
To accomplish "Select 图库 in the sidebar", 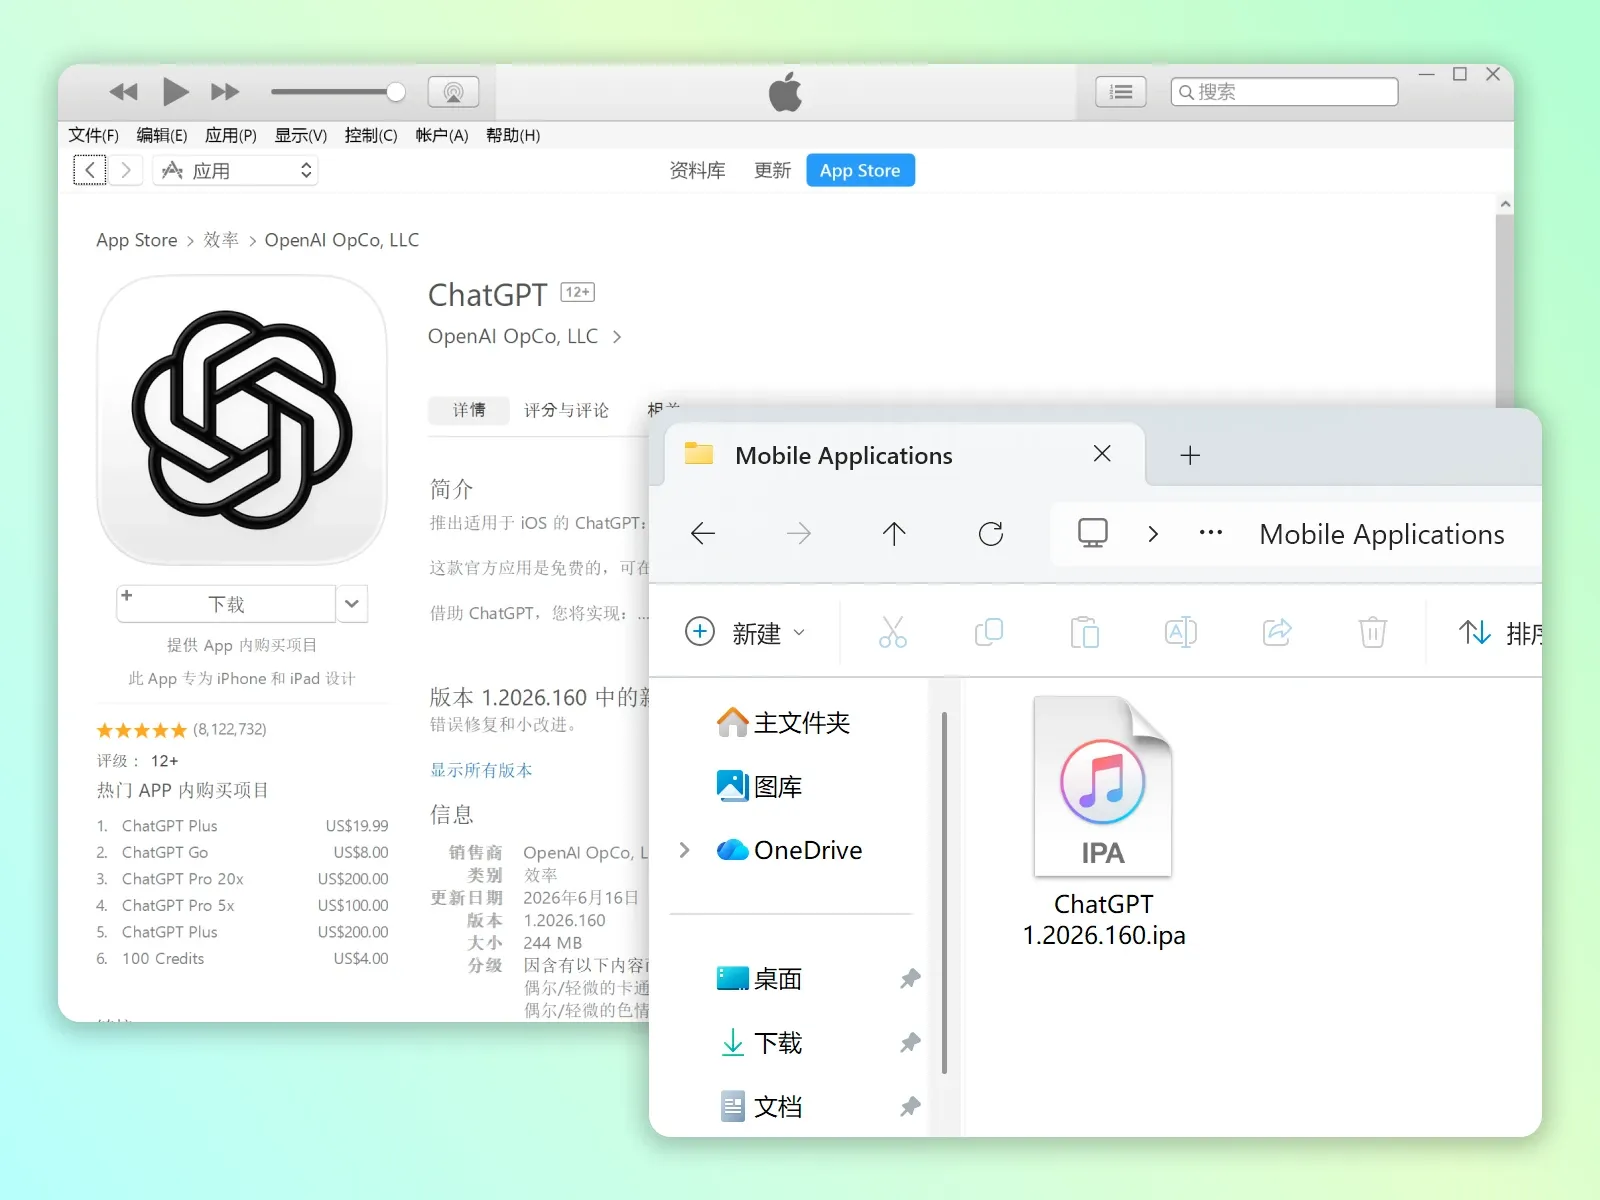I will coord(759,786).
